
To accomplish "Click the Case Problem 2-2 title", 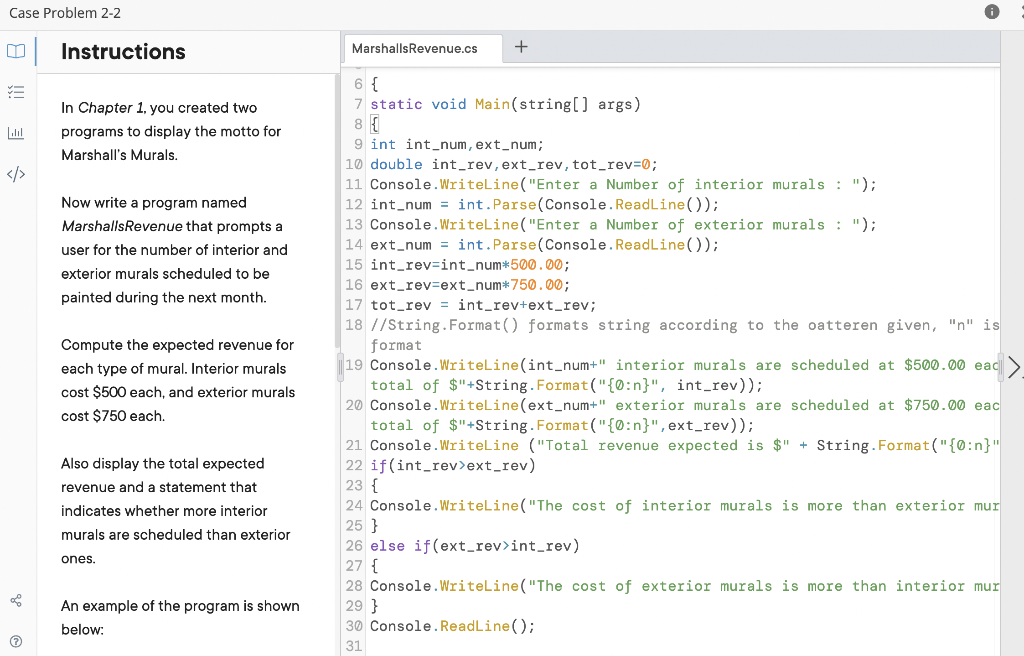I will tap(67, 13).
